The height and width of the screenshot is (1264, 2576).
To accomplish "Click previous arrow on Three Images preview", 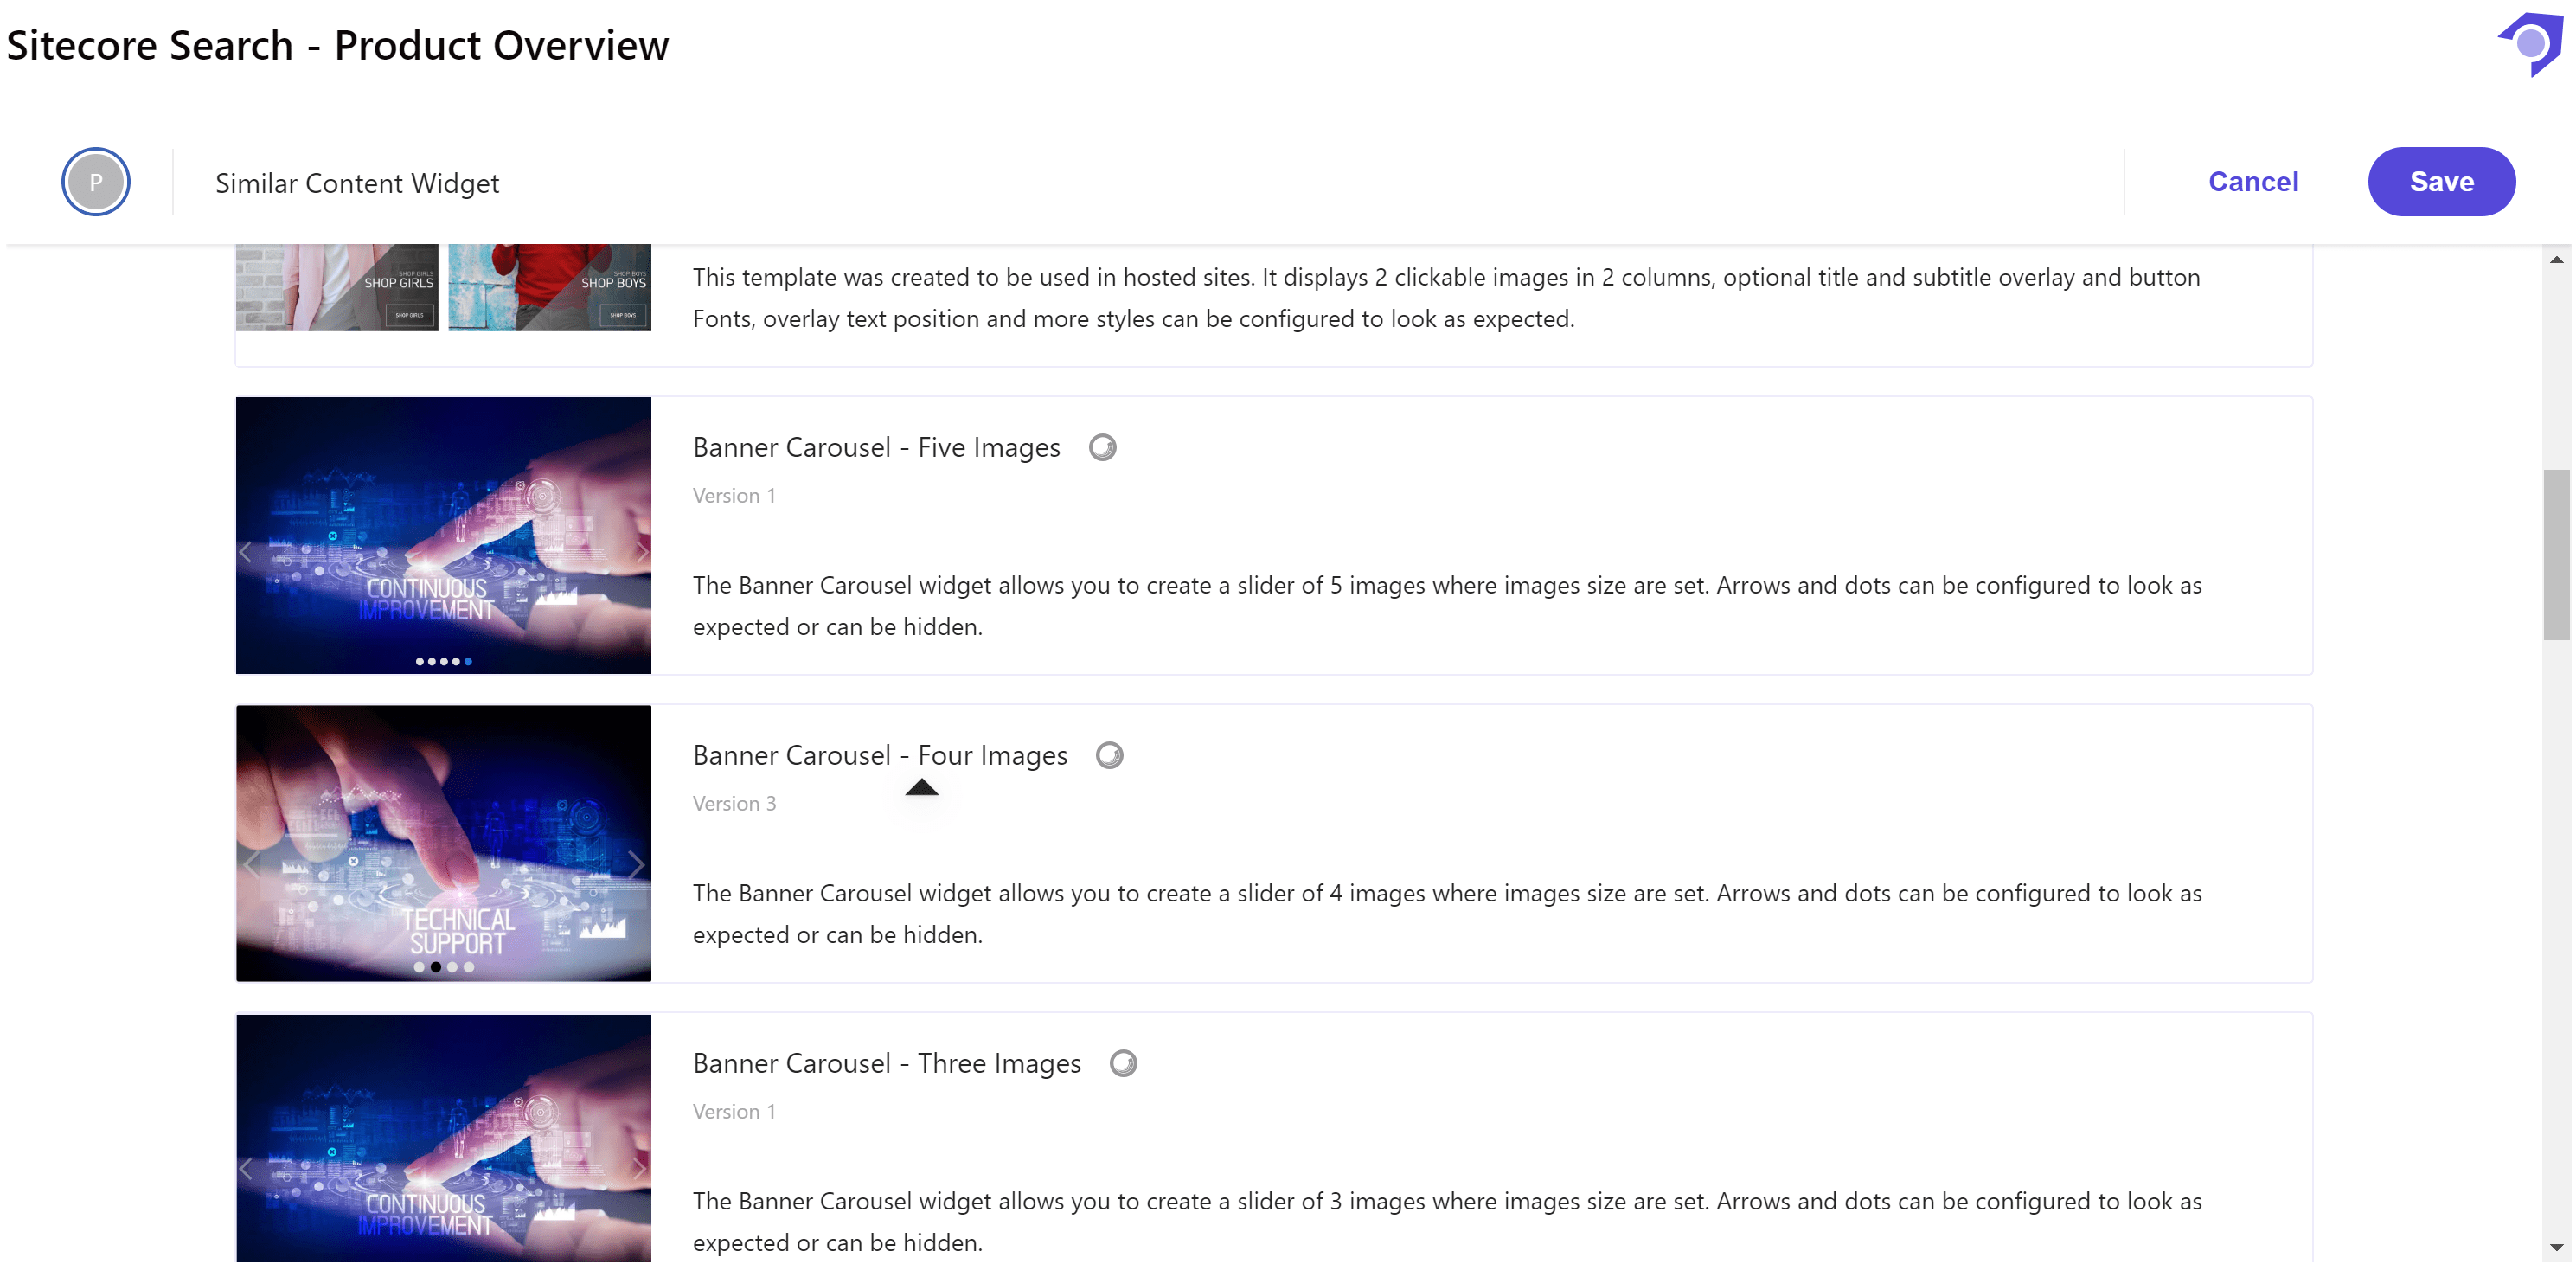I will 246,1168.
